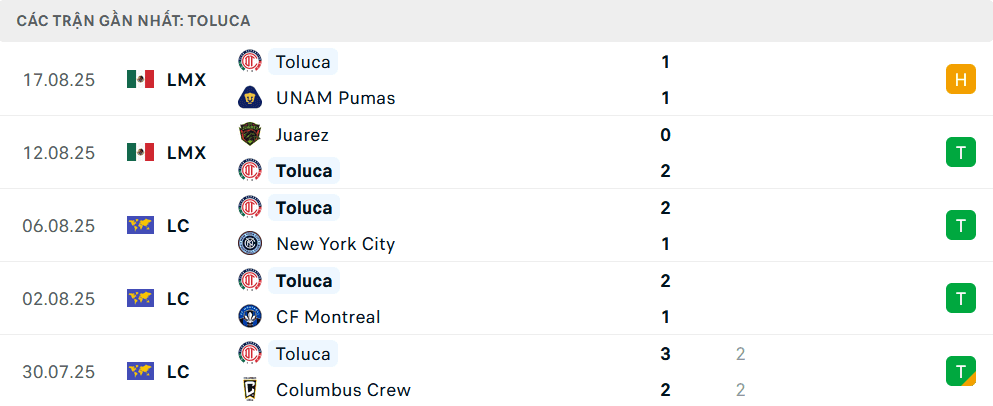Click the green T badge for Juarez match
This screenshot has height=406, width=993.
coord(960,152)
